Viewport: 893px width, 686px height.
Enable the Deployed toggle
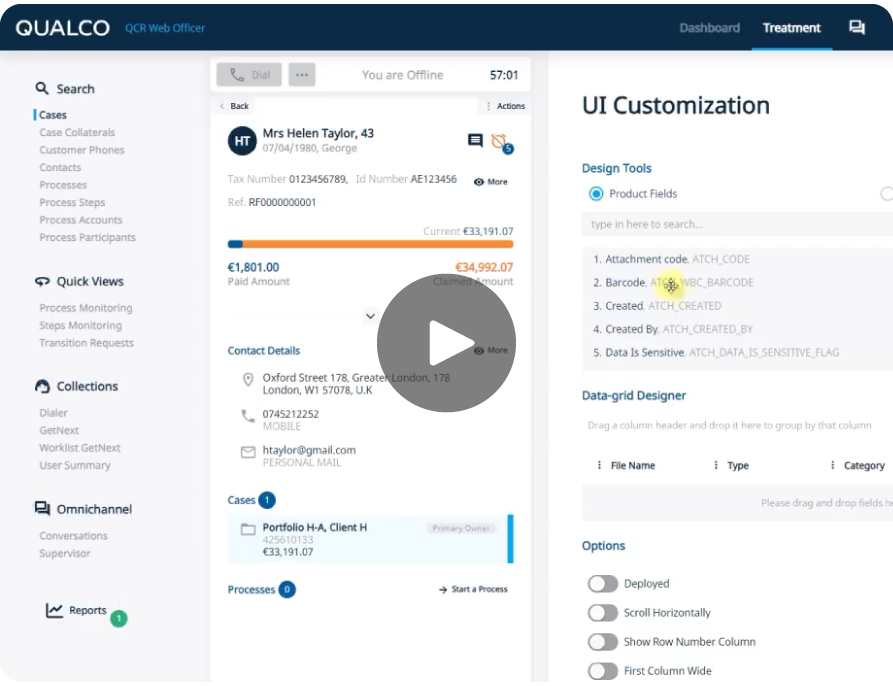pyautogui.click(x=602, y=584)
